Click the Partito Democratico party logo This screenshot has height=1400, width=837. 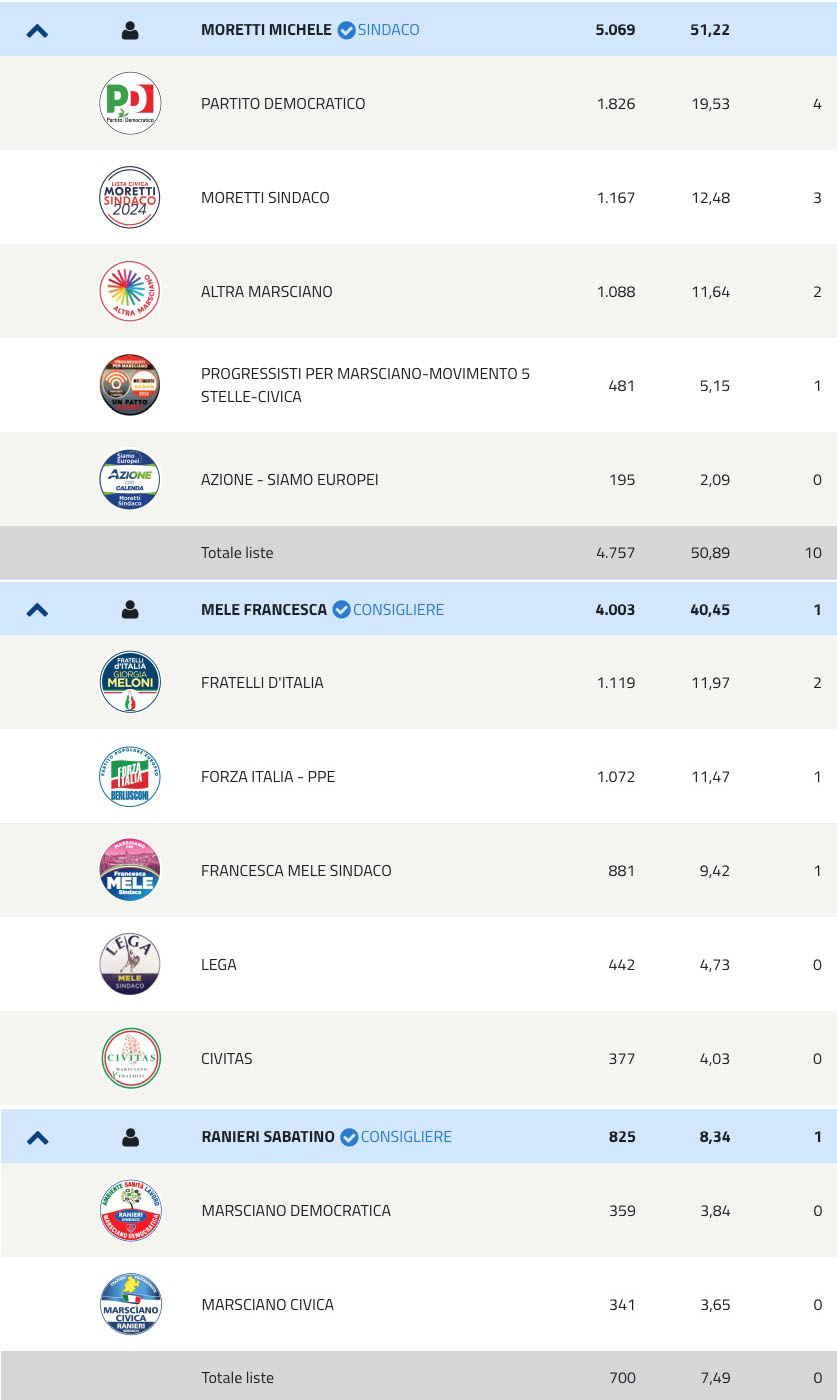[130, 103]
